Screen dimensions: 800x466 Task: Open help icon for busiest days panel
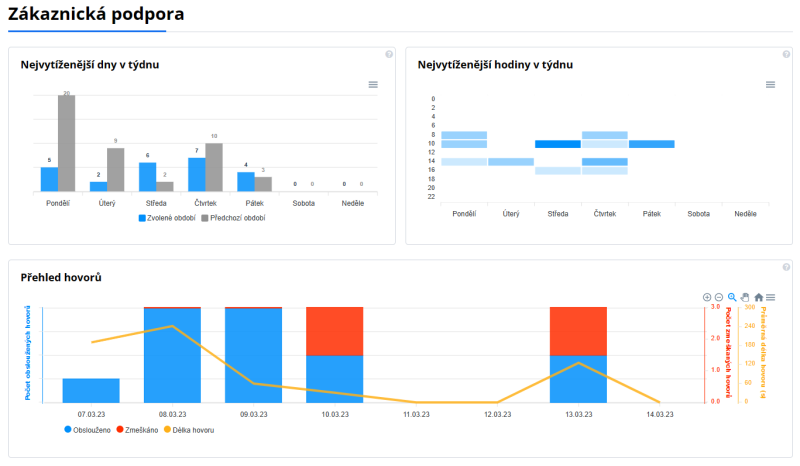coord(389,54)
